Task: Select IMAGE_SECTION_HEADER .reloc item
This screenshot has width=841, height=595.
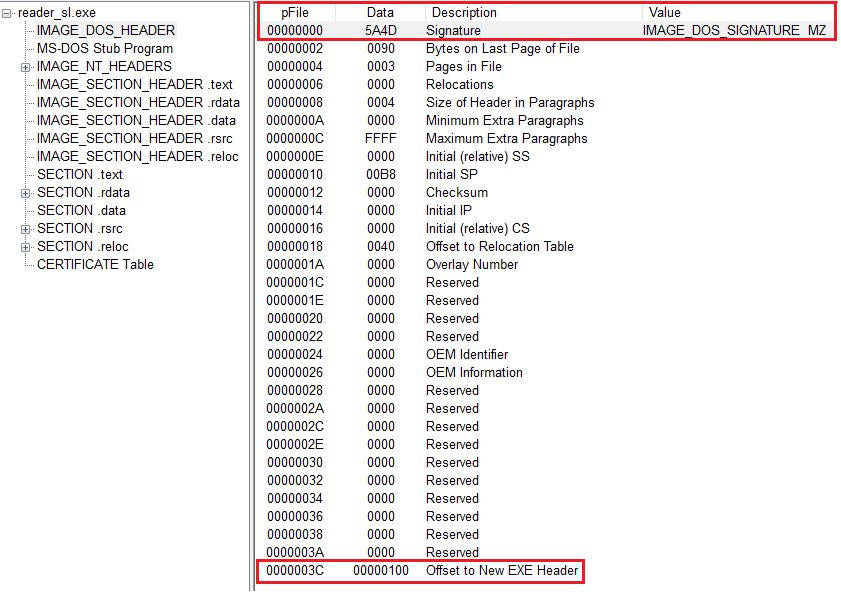Action: pos(138,156)
